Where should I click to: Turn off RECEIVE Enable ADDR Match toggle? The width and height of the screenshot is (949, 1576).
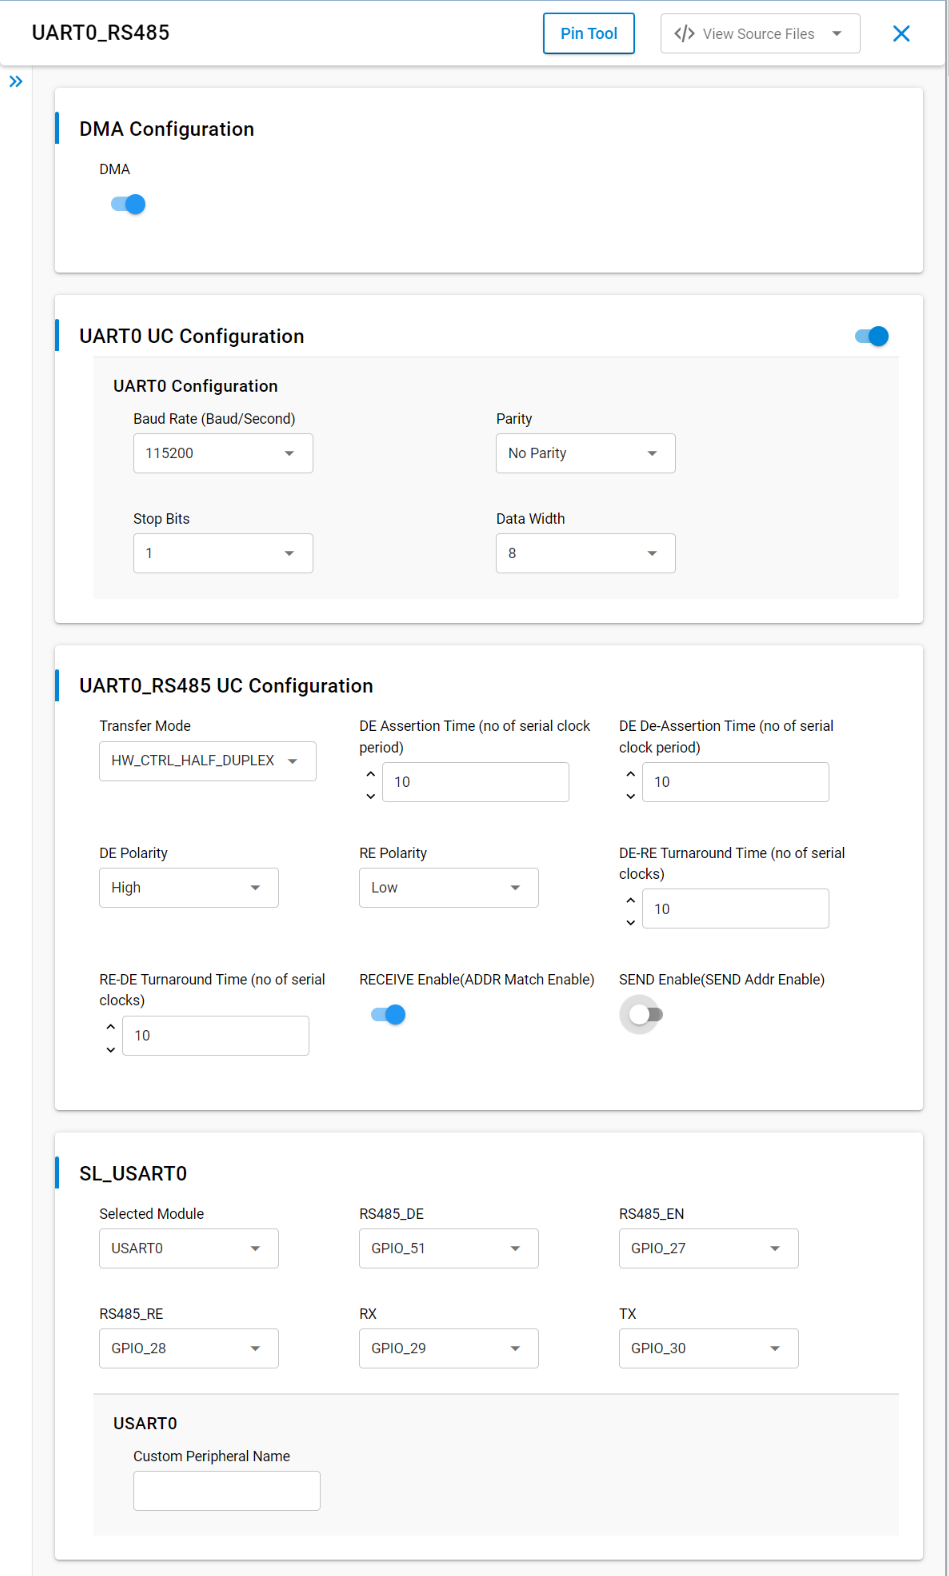pyautogui.click(x=388, y=1015)
